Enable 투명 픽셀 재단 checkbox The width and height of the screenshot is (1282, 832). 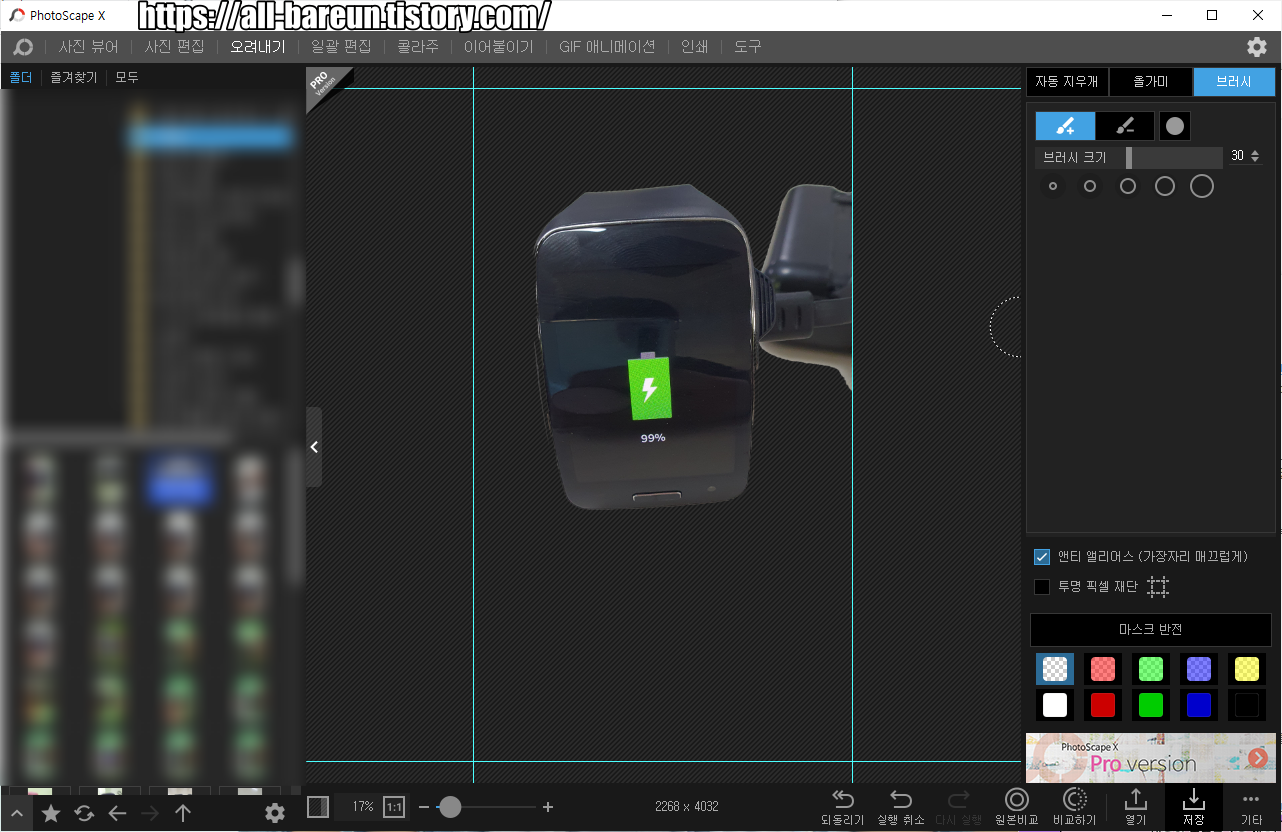point(1042,587)
